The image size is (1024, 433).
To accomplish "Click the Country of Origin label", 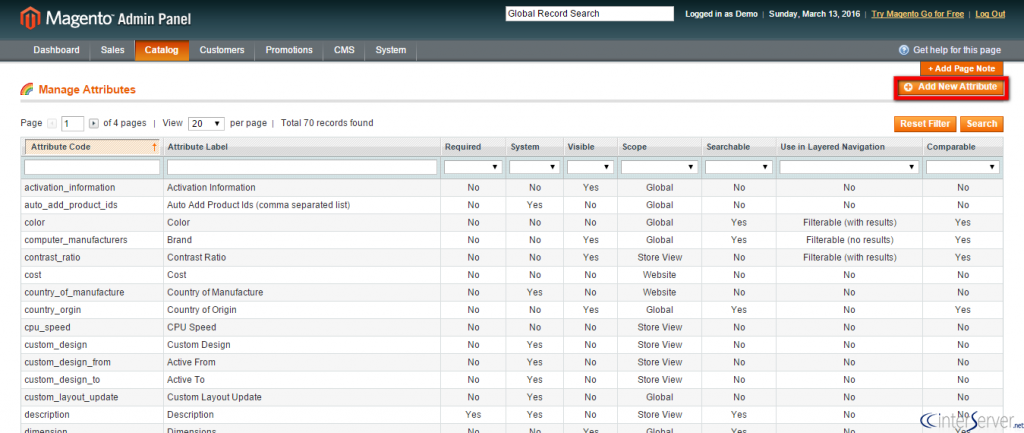I will [x=202, y=310].
